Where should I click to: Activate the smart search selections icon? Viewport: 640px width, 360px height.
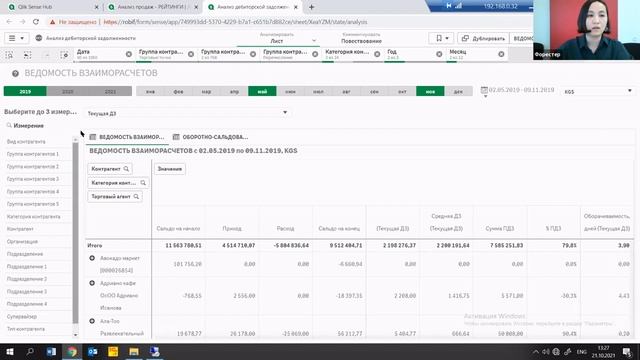9,55
